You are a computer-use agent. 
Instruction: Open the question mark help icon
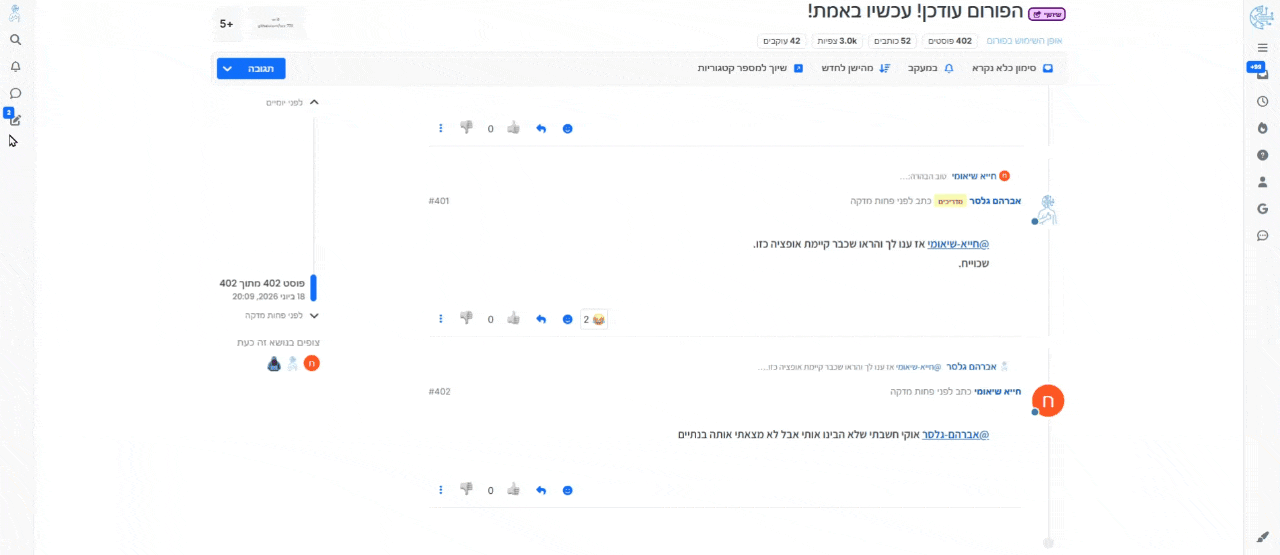coord(1262,155)
